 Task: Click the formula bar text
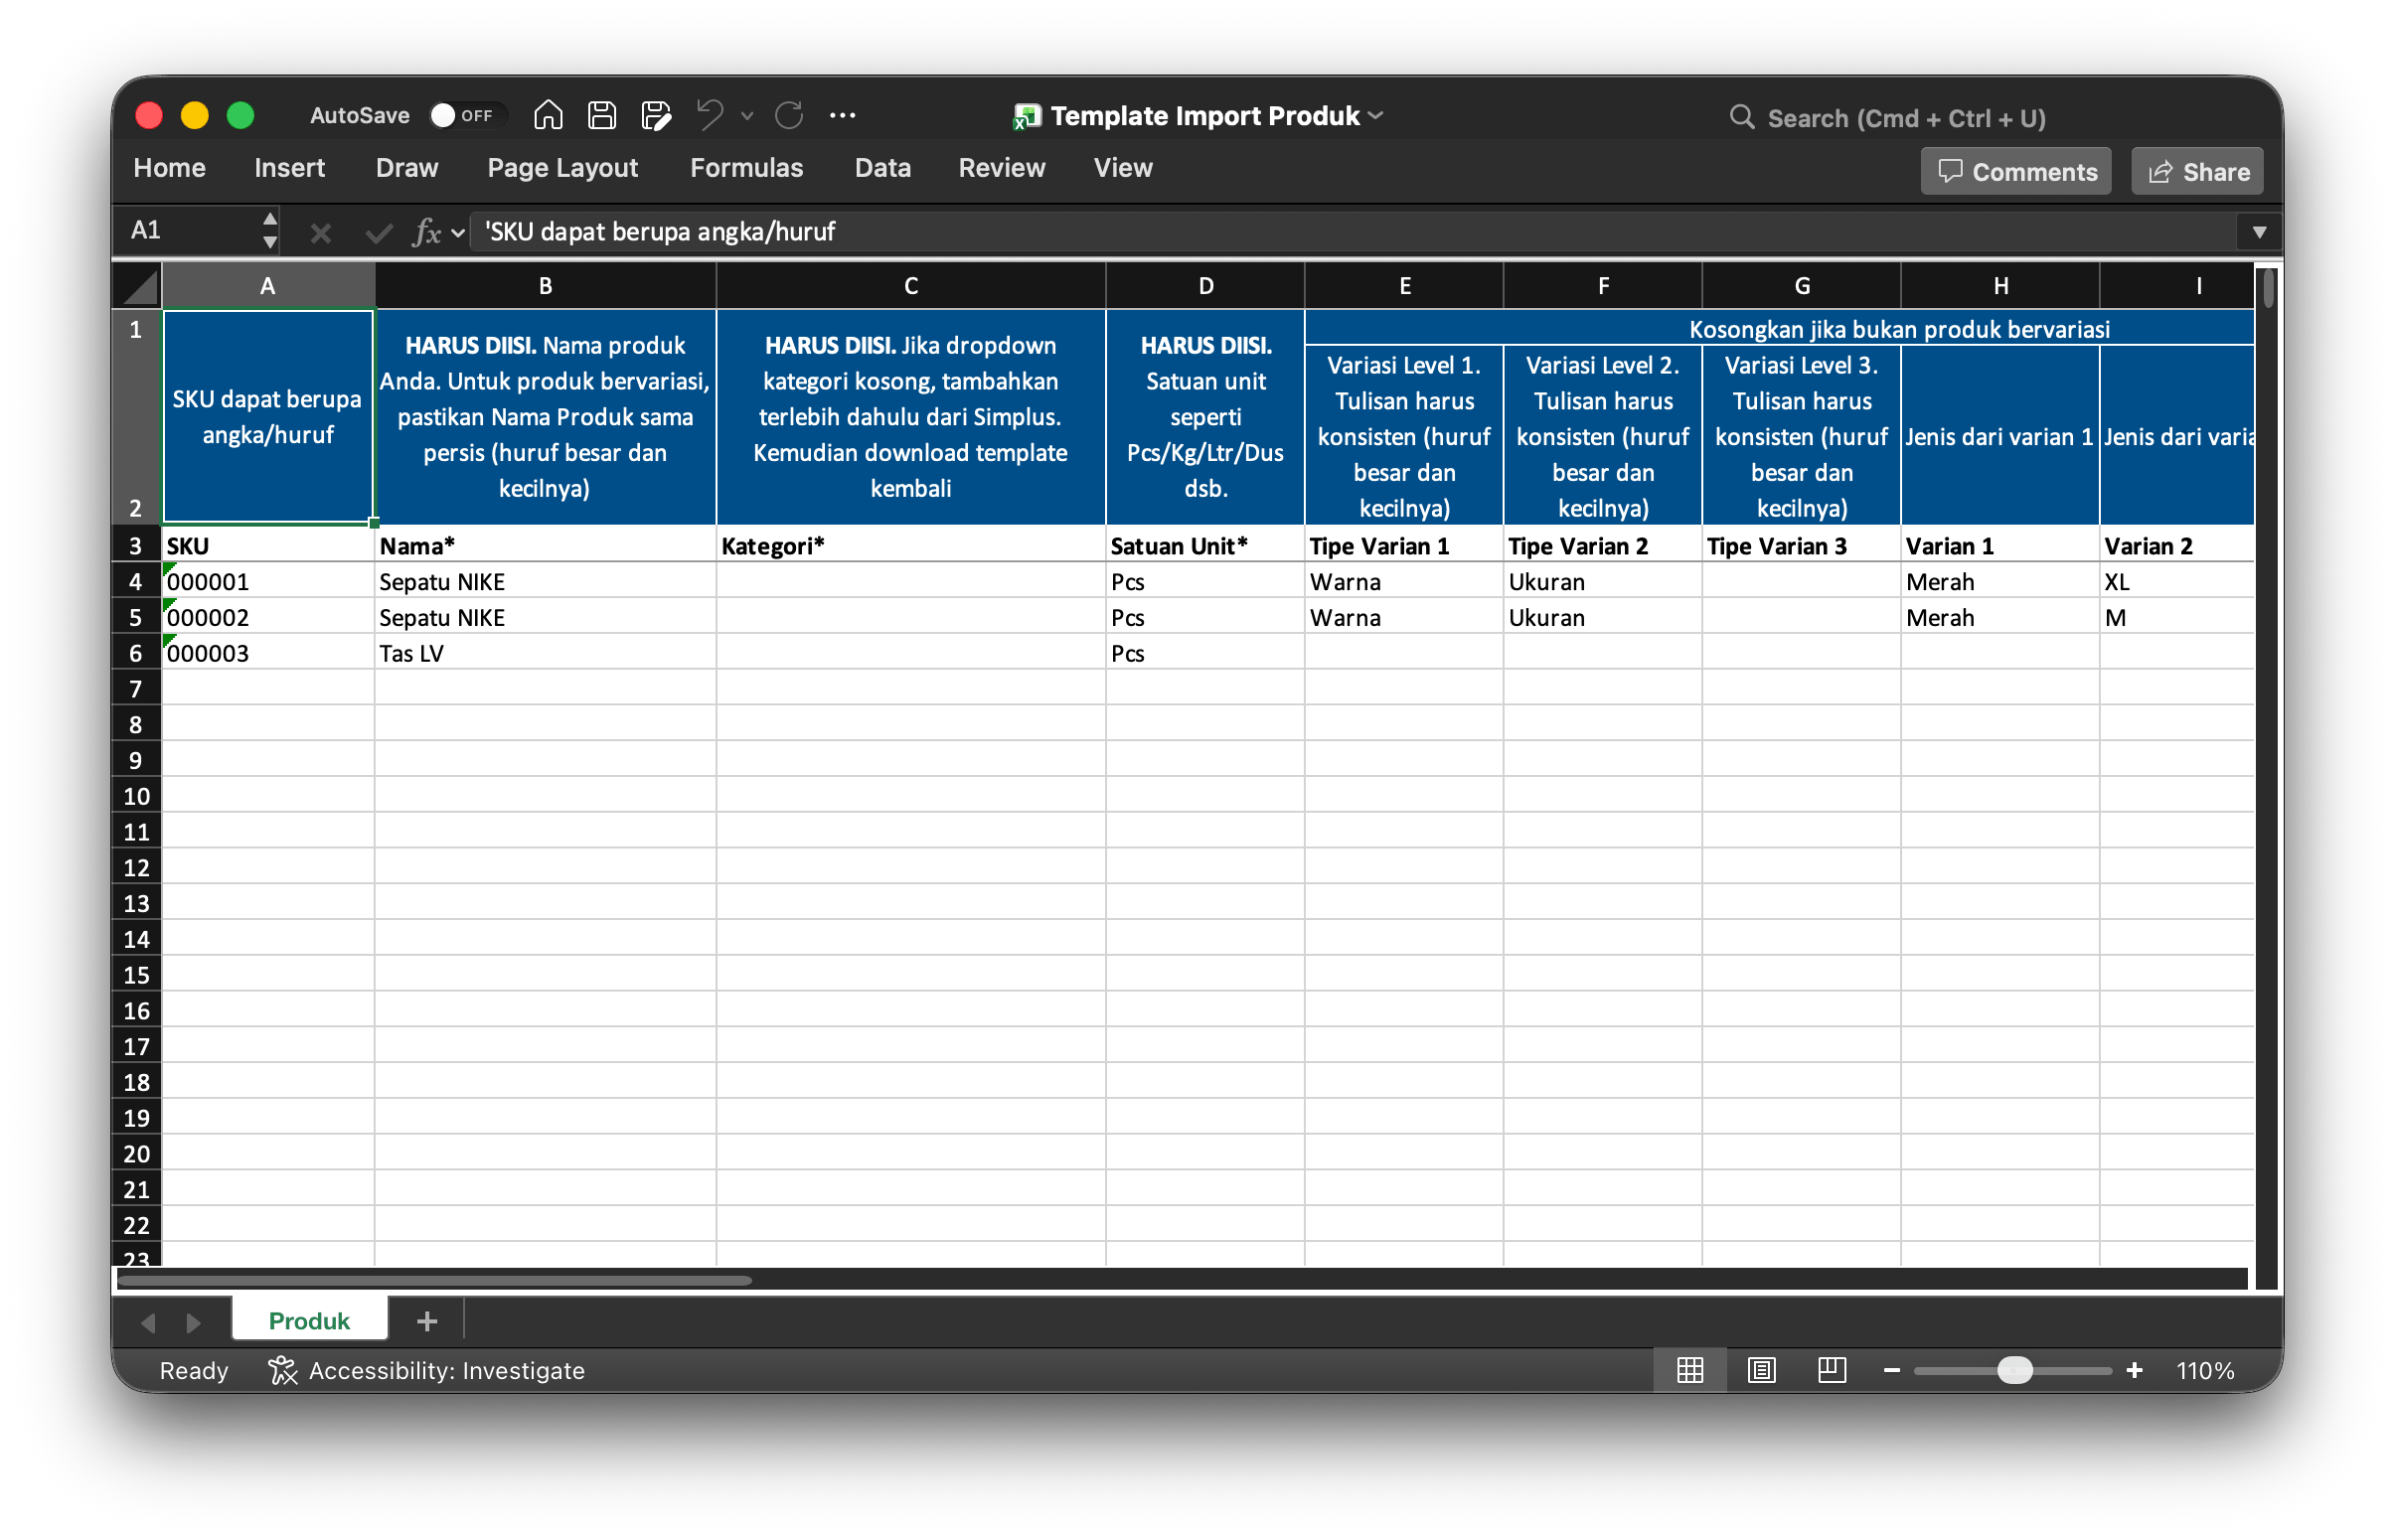[x=660, y=232]
